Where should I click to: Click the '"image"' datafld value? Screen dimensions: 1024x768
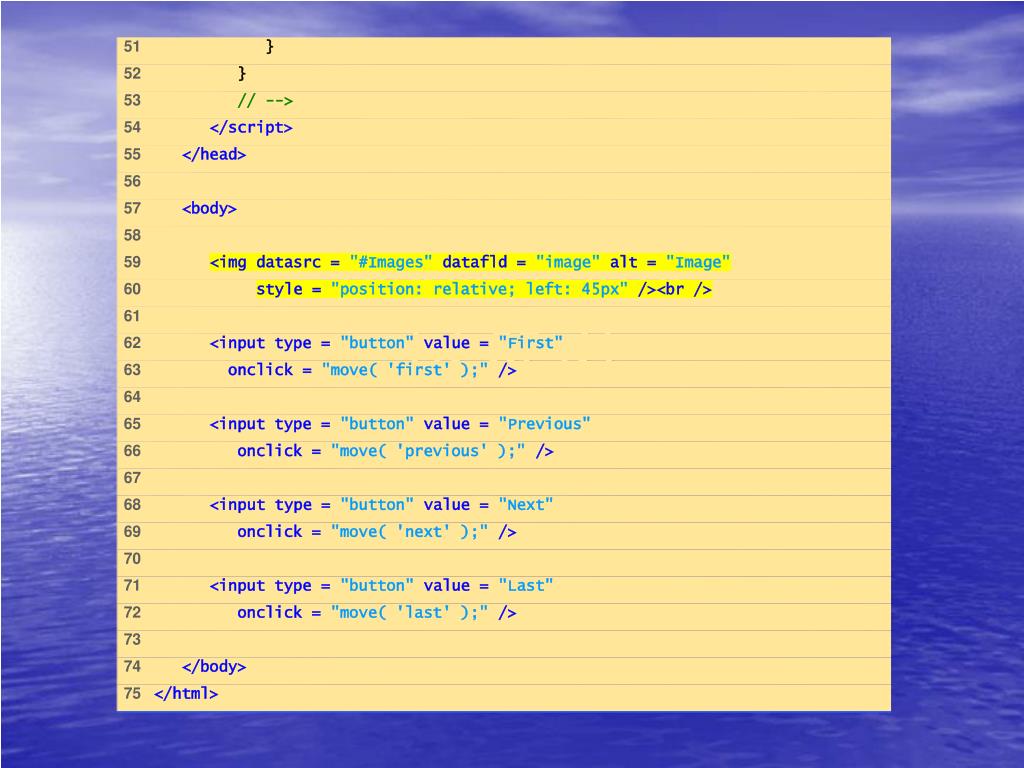coord(568,263)
